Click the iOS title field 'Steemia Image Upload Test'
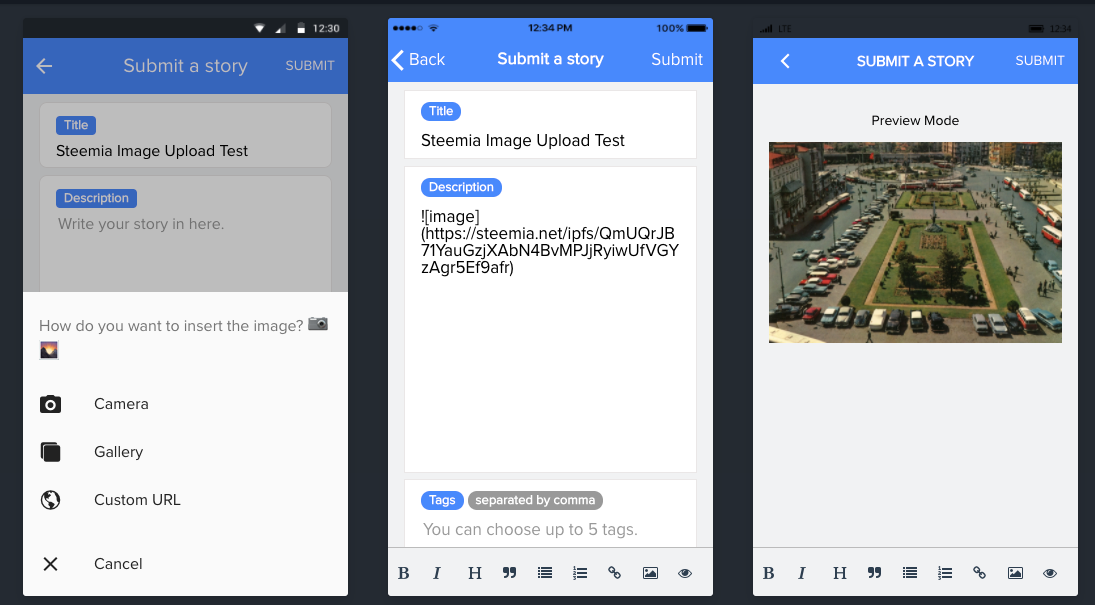 click(522, 140)
